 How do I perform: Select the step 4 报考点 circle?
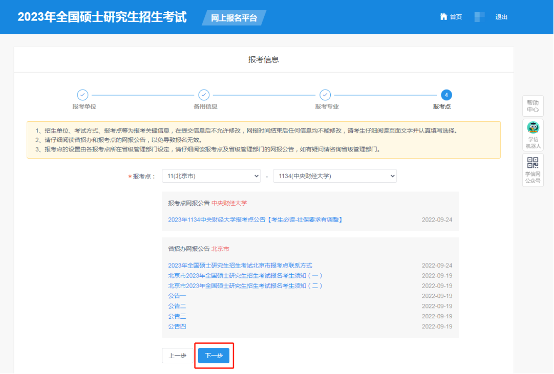click(x=446, y=95)
